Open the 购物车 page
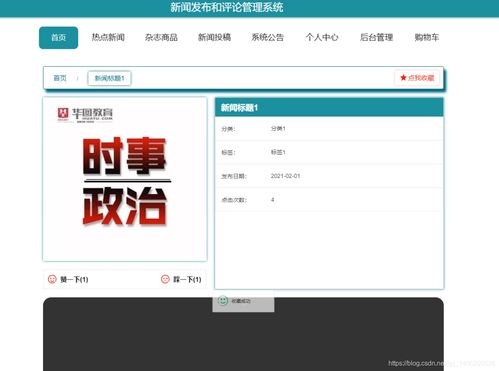499x371 pixels. click(427, 37)
